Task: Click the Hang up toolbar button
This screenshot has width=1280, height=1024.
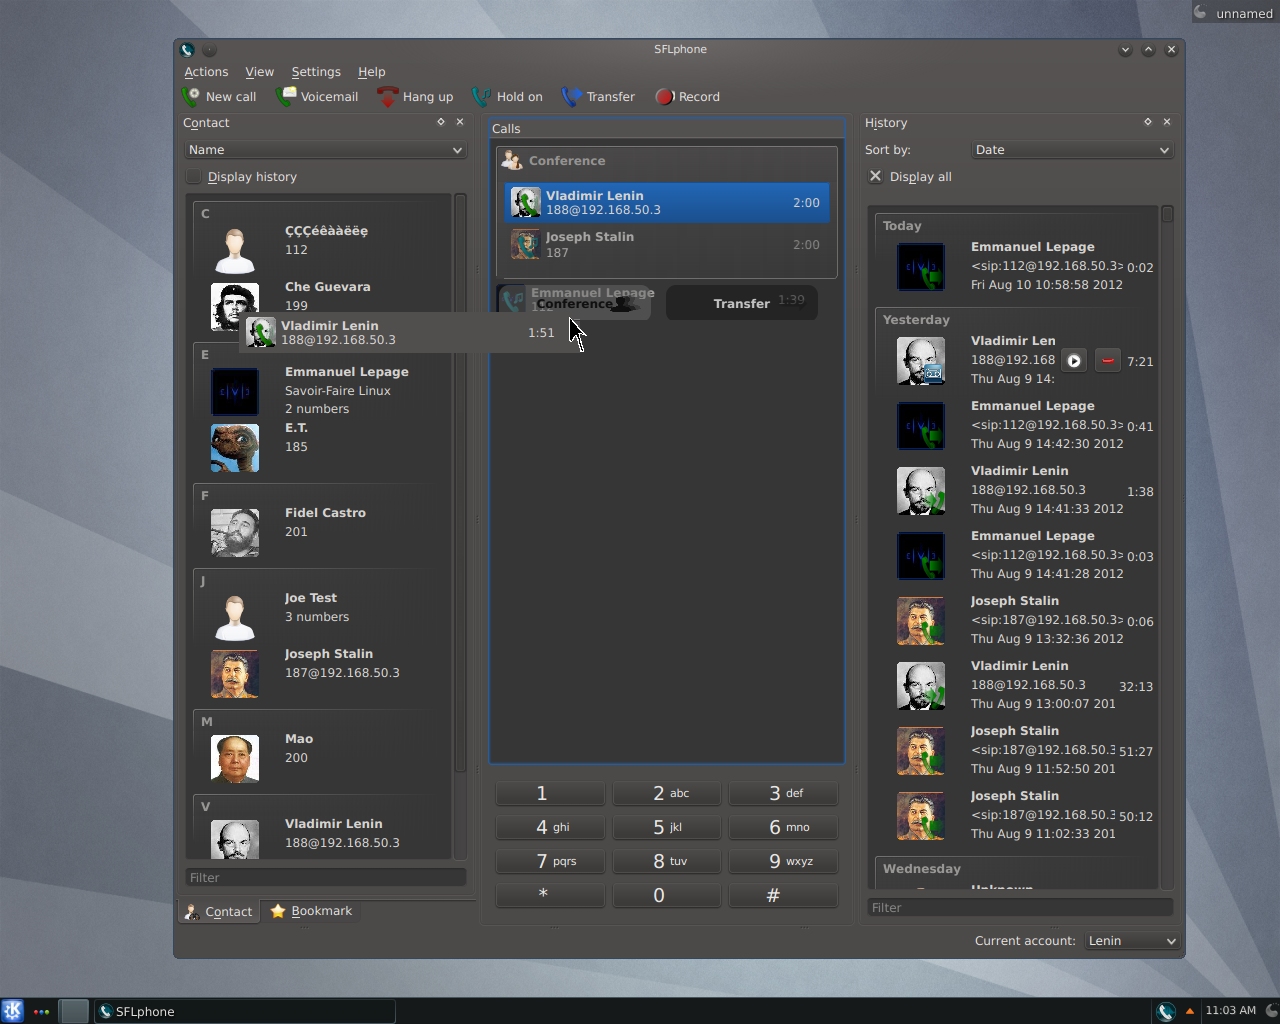Action: coord(415,97)
